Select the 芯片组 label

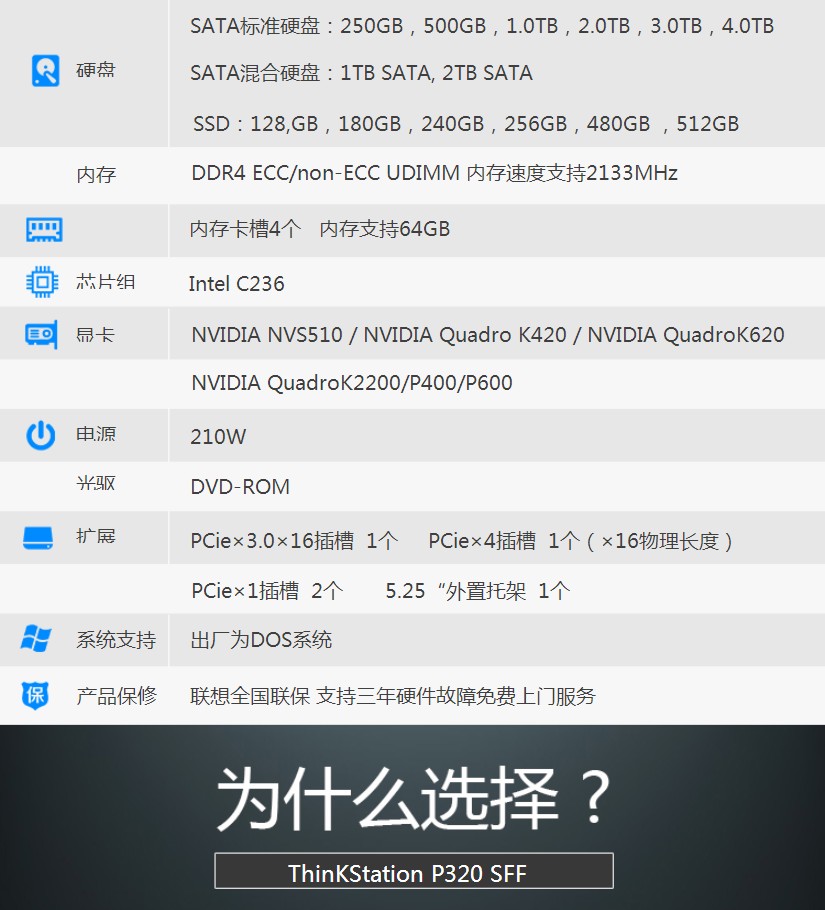pos(106,282)
